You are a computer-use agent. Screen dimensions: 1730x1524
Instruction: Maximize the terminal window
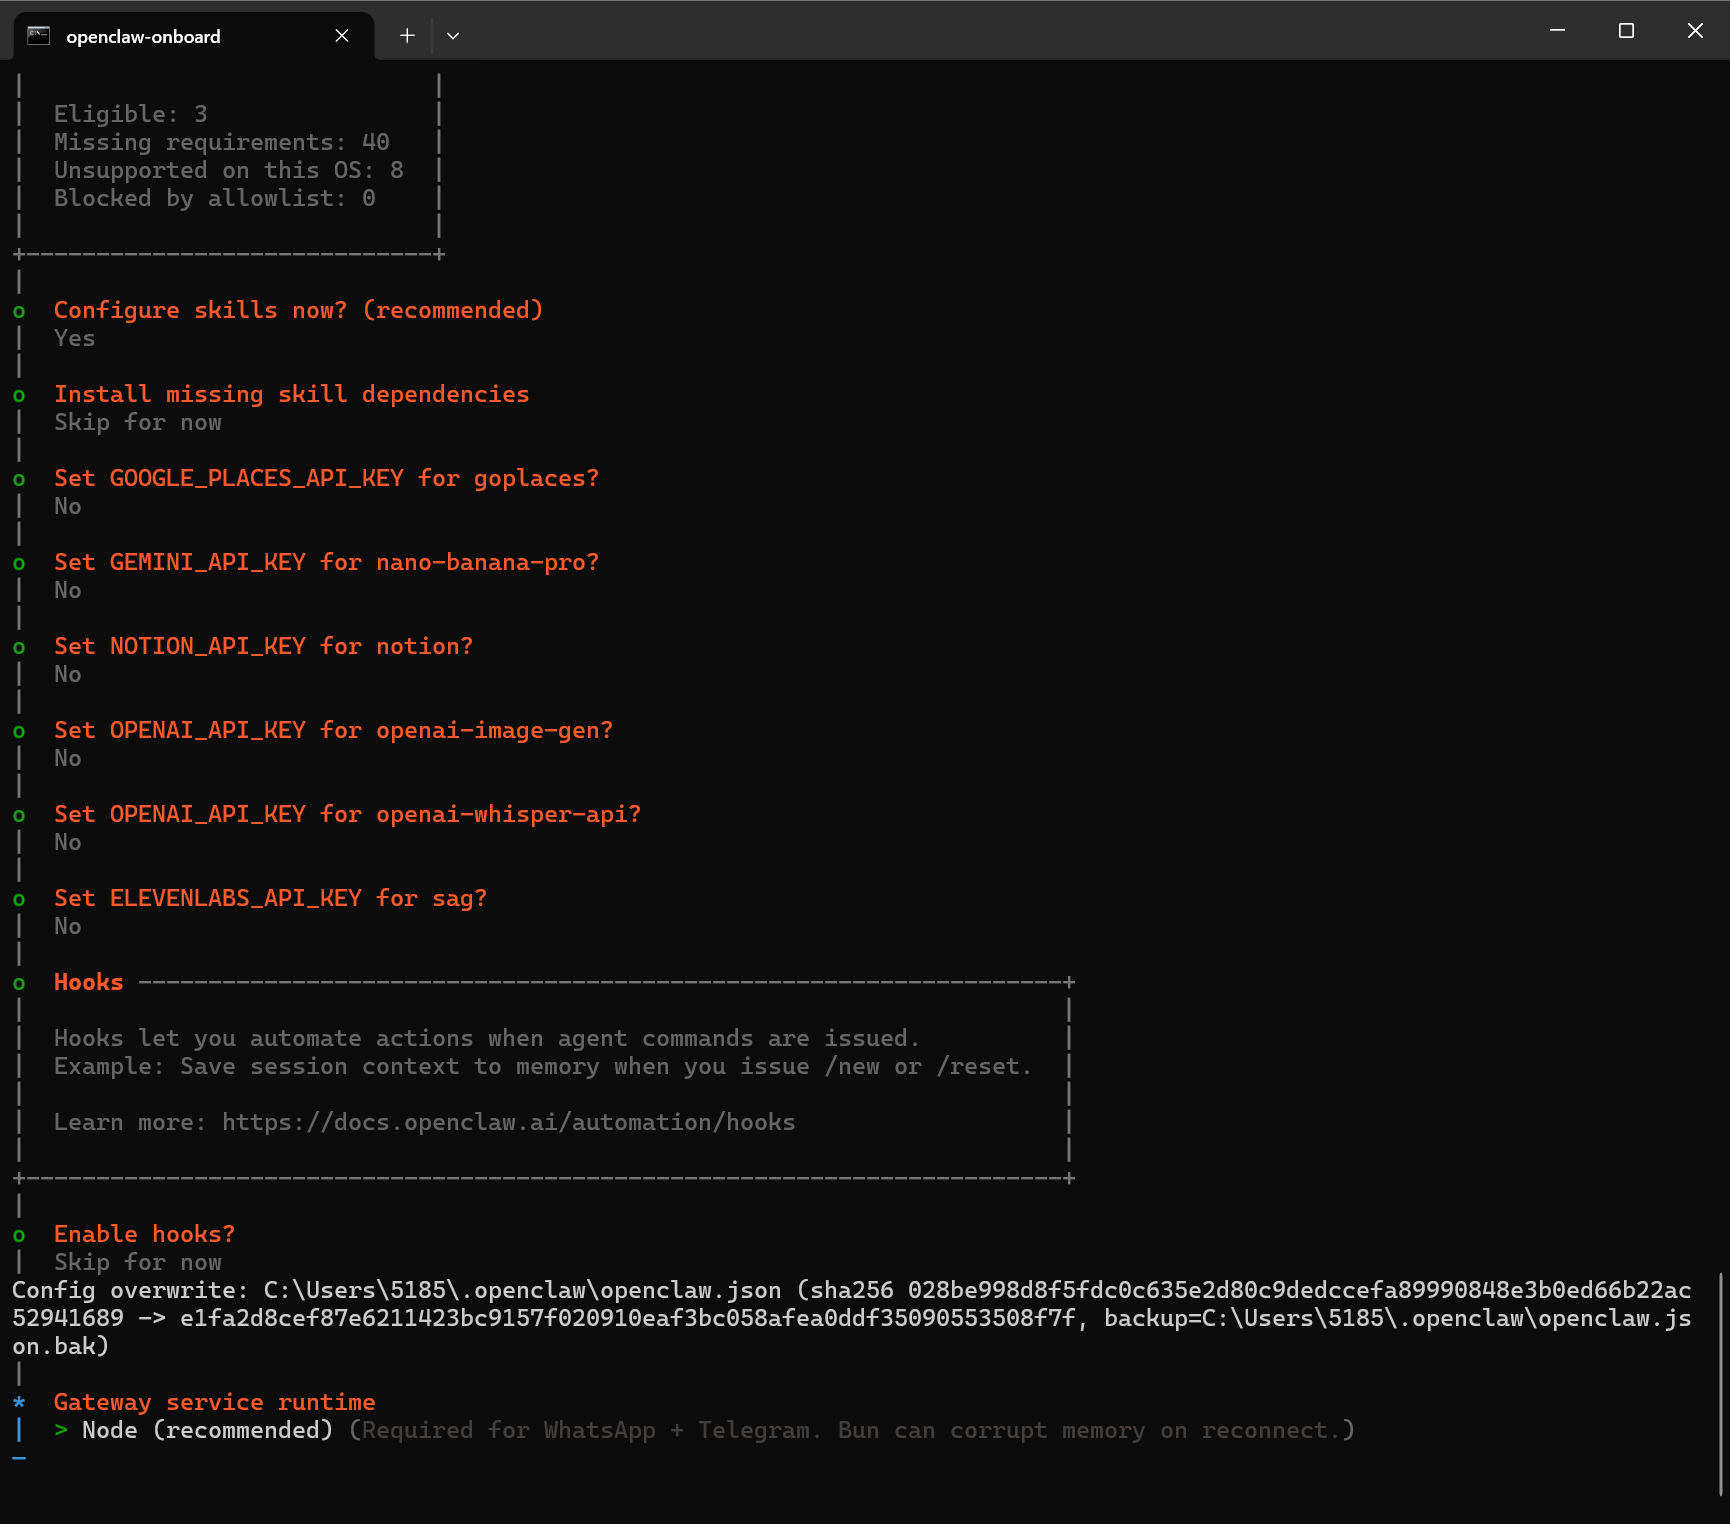(1626, 31)
